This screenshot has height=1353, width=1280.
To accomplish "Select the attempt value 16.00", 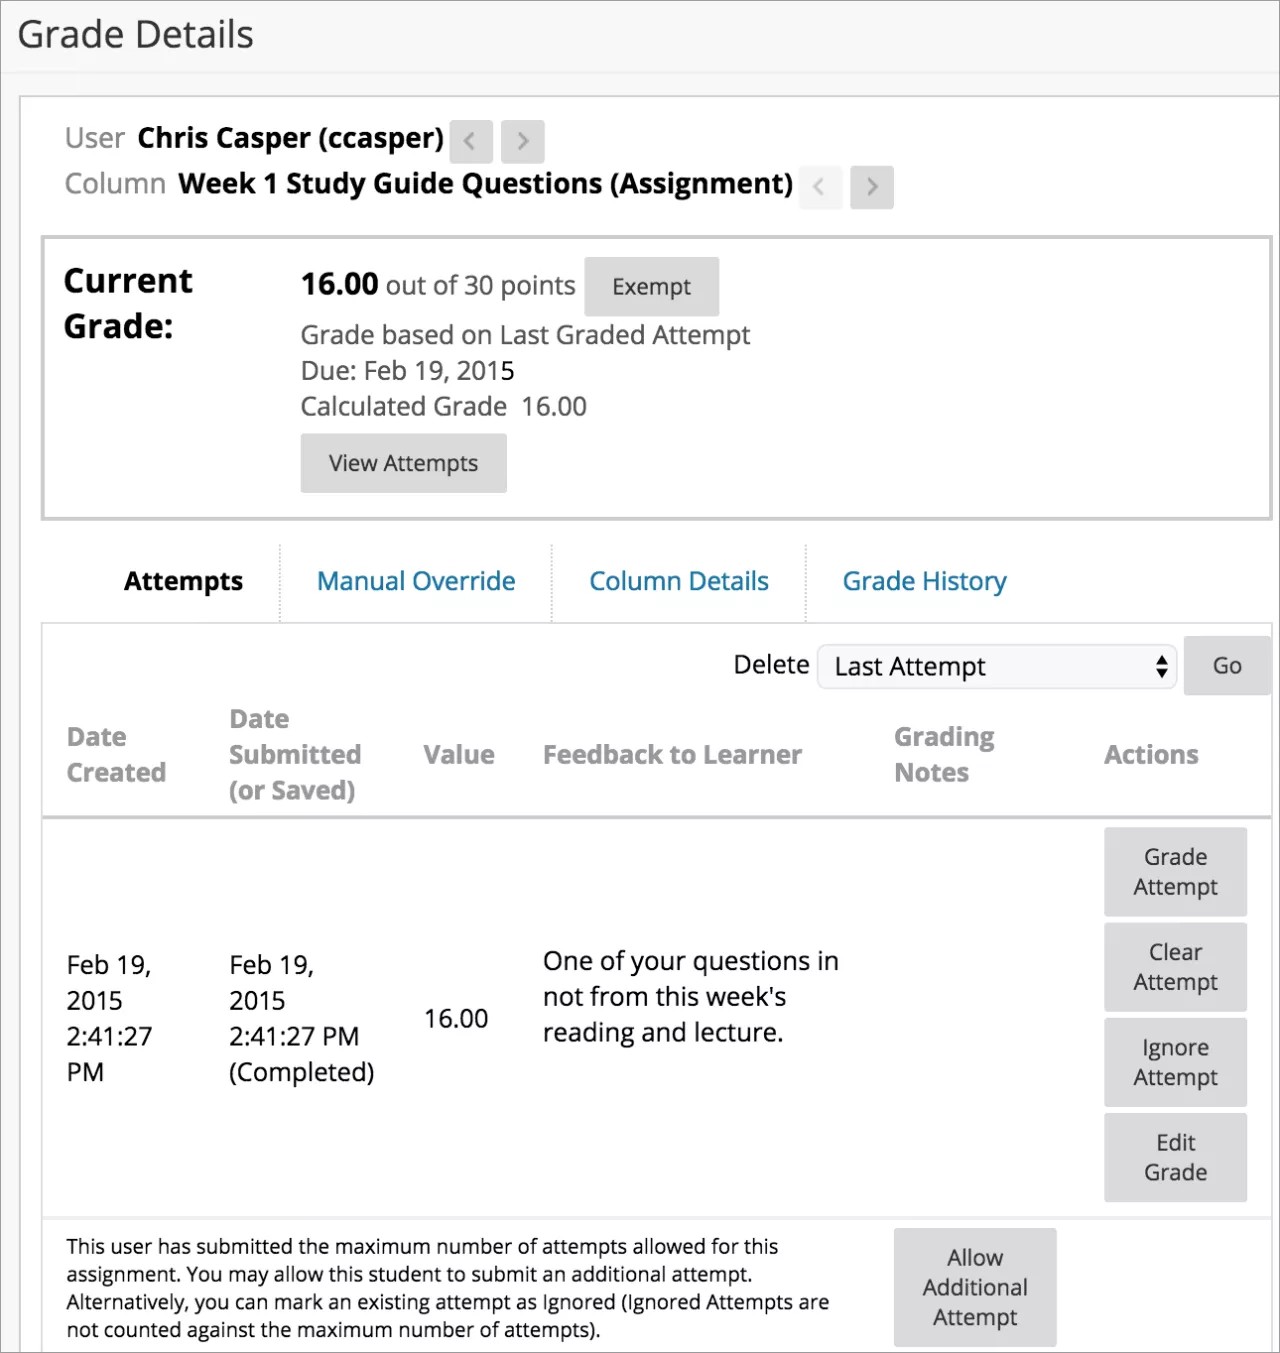I will coord(456,1018).
